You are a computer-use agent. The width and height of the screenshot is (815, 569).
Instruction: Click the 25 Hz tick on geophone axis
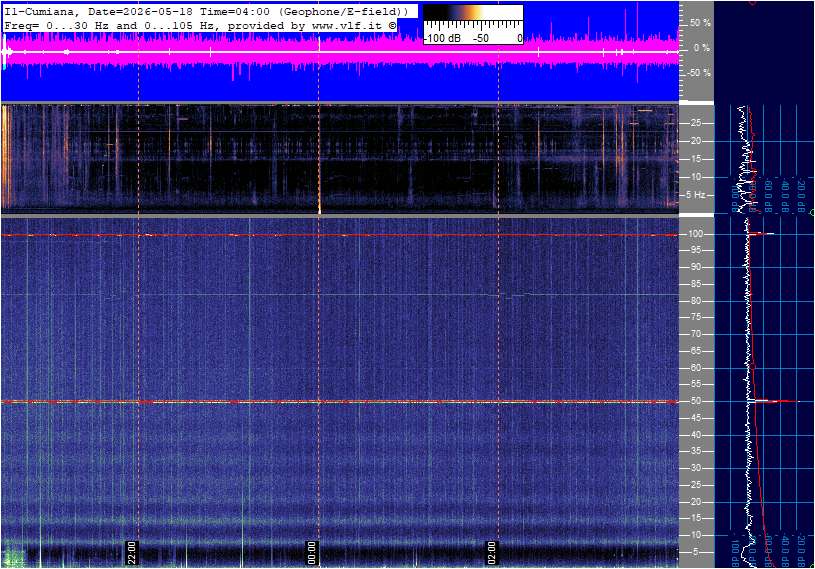696,123
